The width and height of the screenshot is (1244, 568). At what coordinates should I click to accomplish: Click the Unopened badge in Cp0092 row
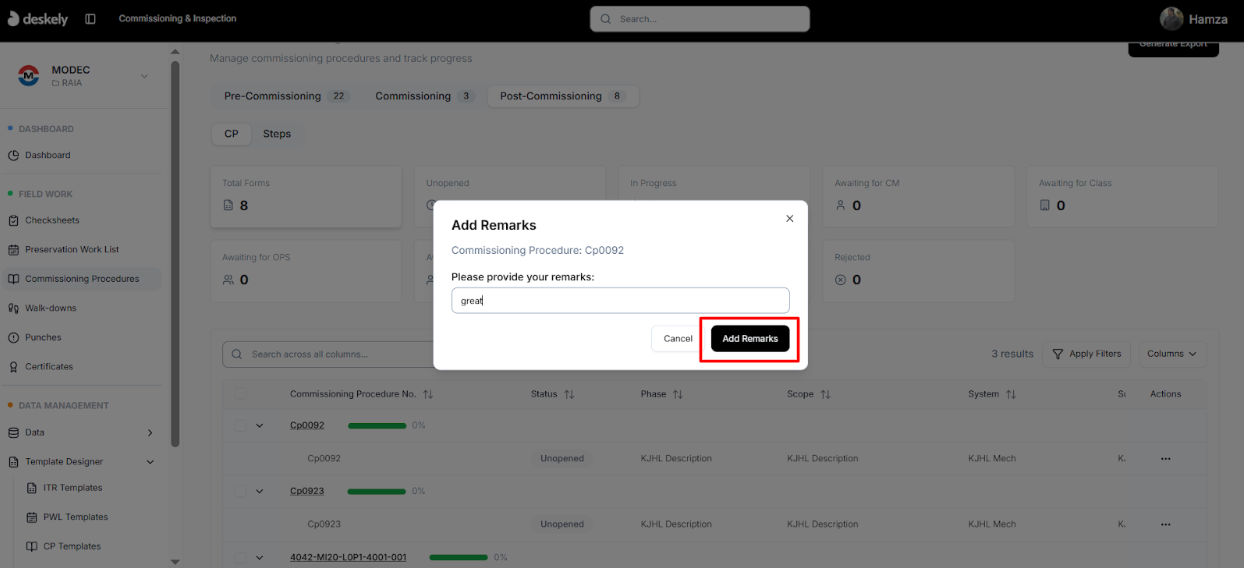tap(562, 459)
